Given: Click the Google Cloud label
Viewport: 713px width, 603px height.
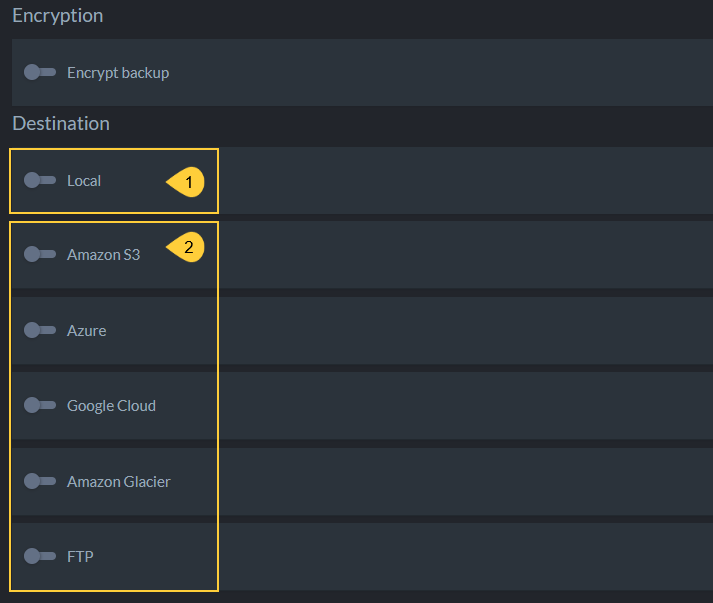Looking at the screenshot, I should pos(111,406).
